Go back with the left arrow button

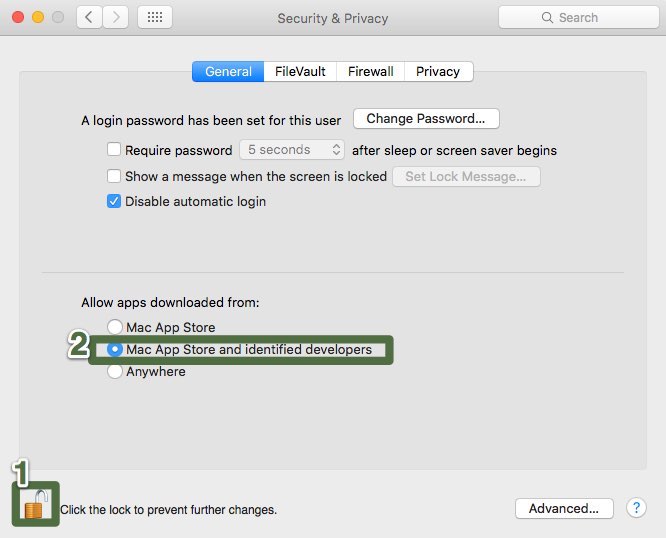tap(90, 17)
